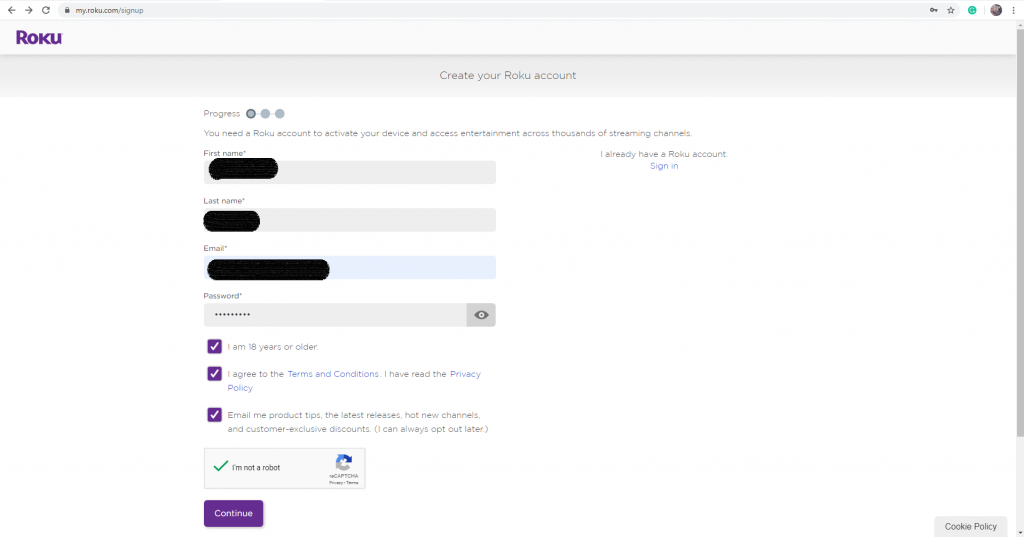The height and width of the screenshot is (537, 1024).
Task: View site security lock icon info
Action: 67,10
